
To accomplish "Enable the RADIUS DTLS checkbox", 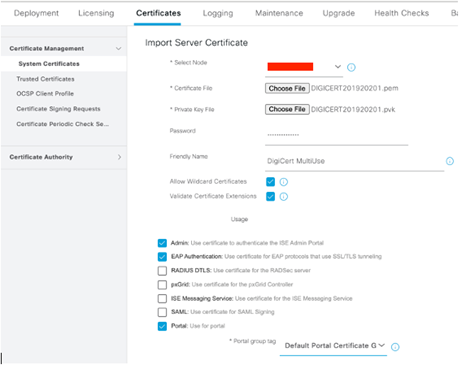I will coord(162,271).
